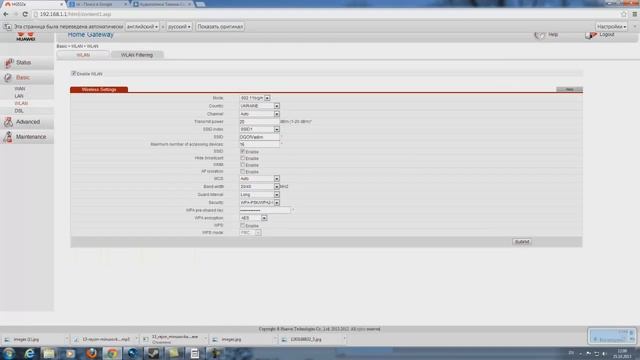This screenshot has height=360, width=640.
Task: Open the source language английский dropdown
Action: pos(142,27)
